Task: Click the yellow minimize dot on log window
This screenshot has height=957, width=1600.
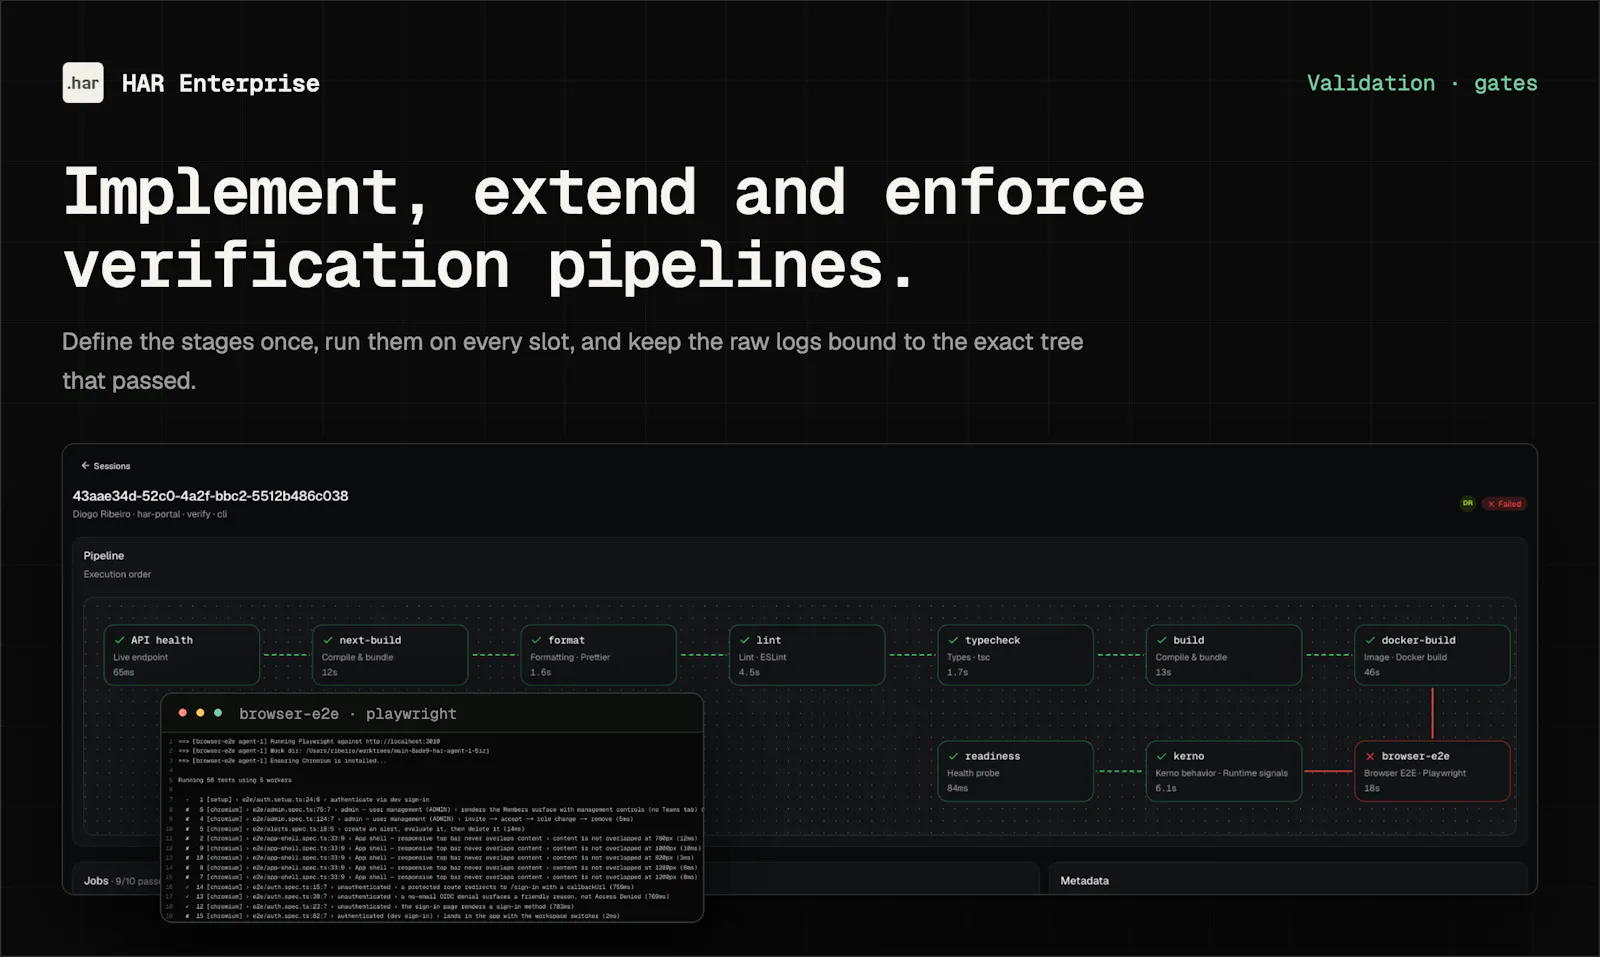Action: [x=200, y=713]
